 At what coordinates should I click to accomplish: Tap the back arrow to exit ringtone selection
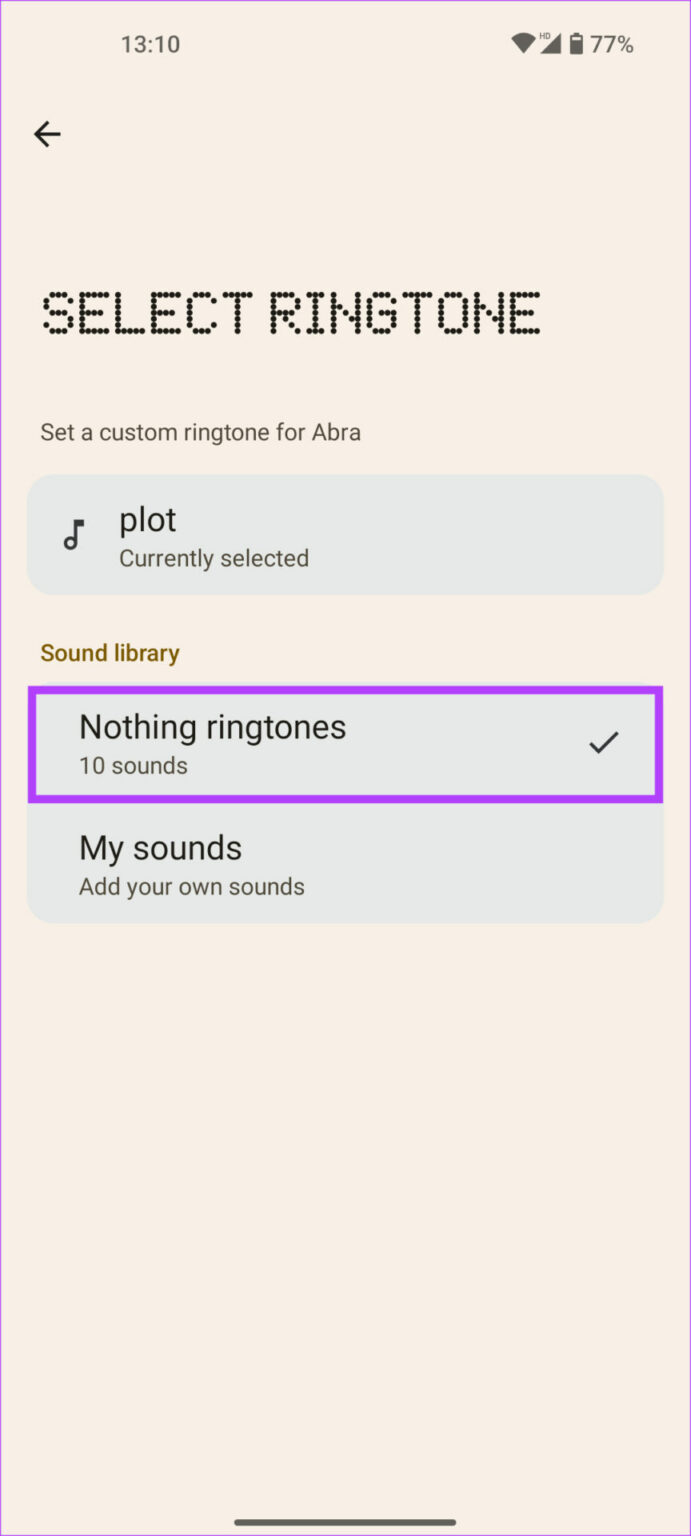click(47, 134)
